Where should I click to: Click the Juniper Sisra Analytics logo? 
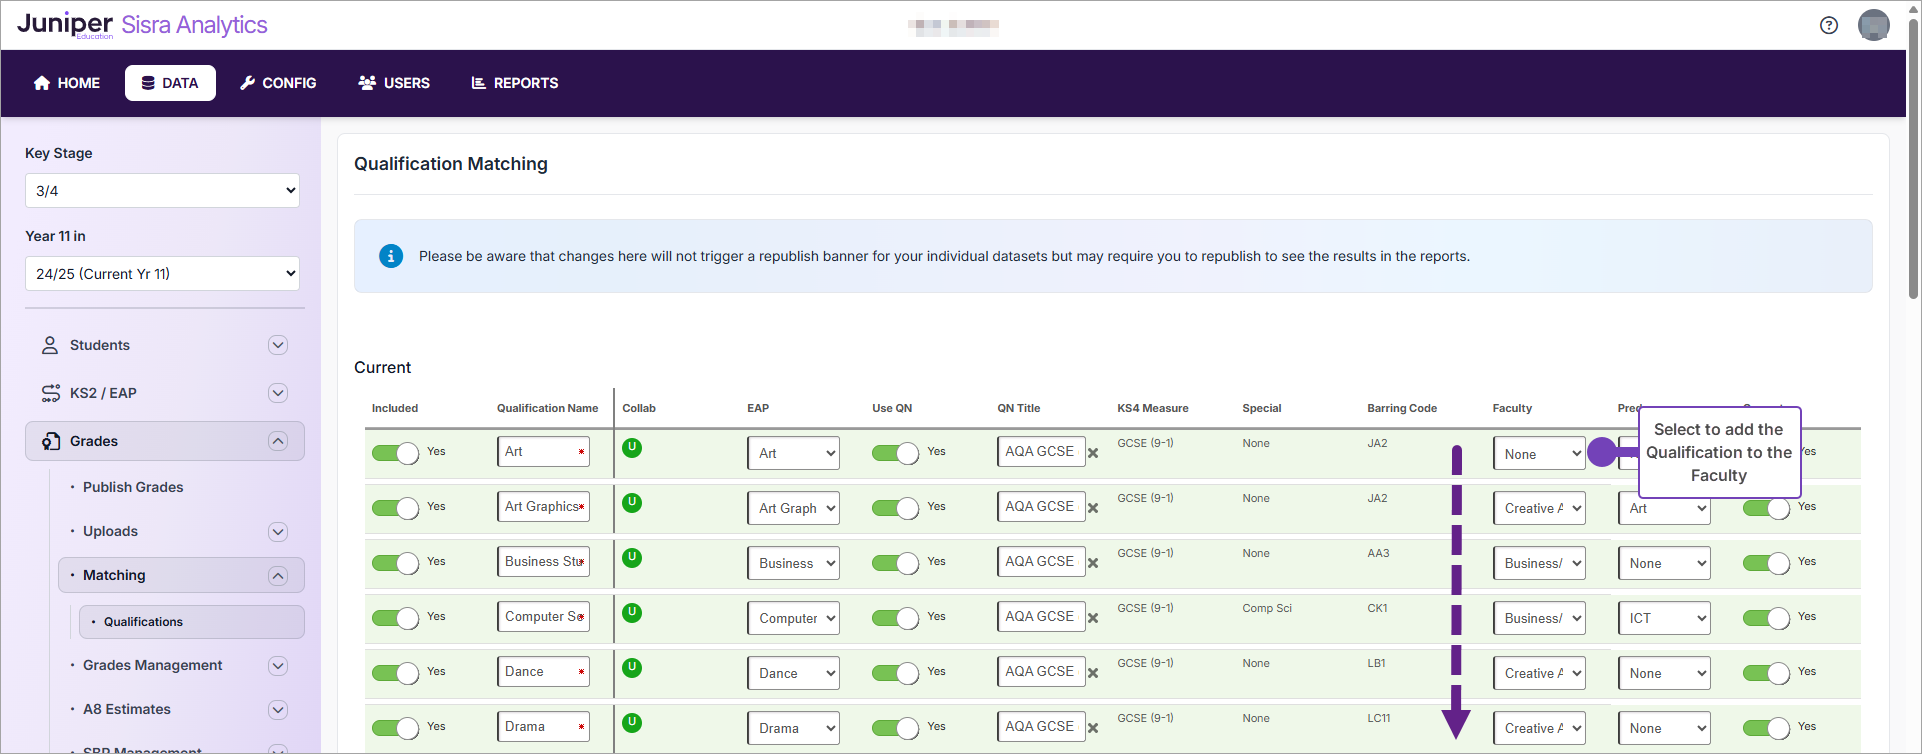point(142,25)
